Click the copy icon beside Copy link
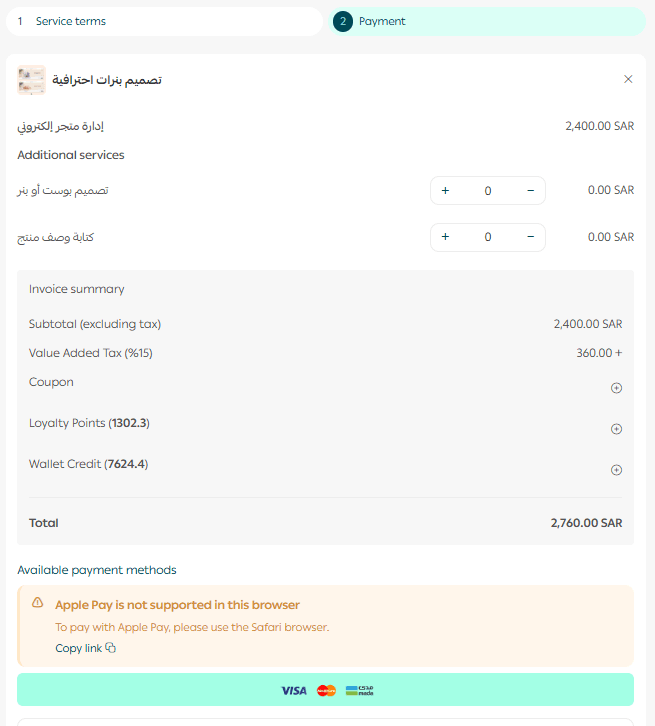The height and width of the screenshot is (726, 655). tap(111, 648)
